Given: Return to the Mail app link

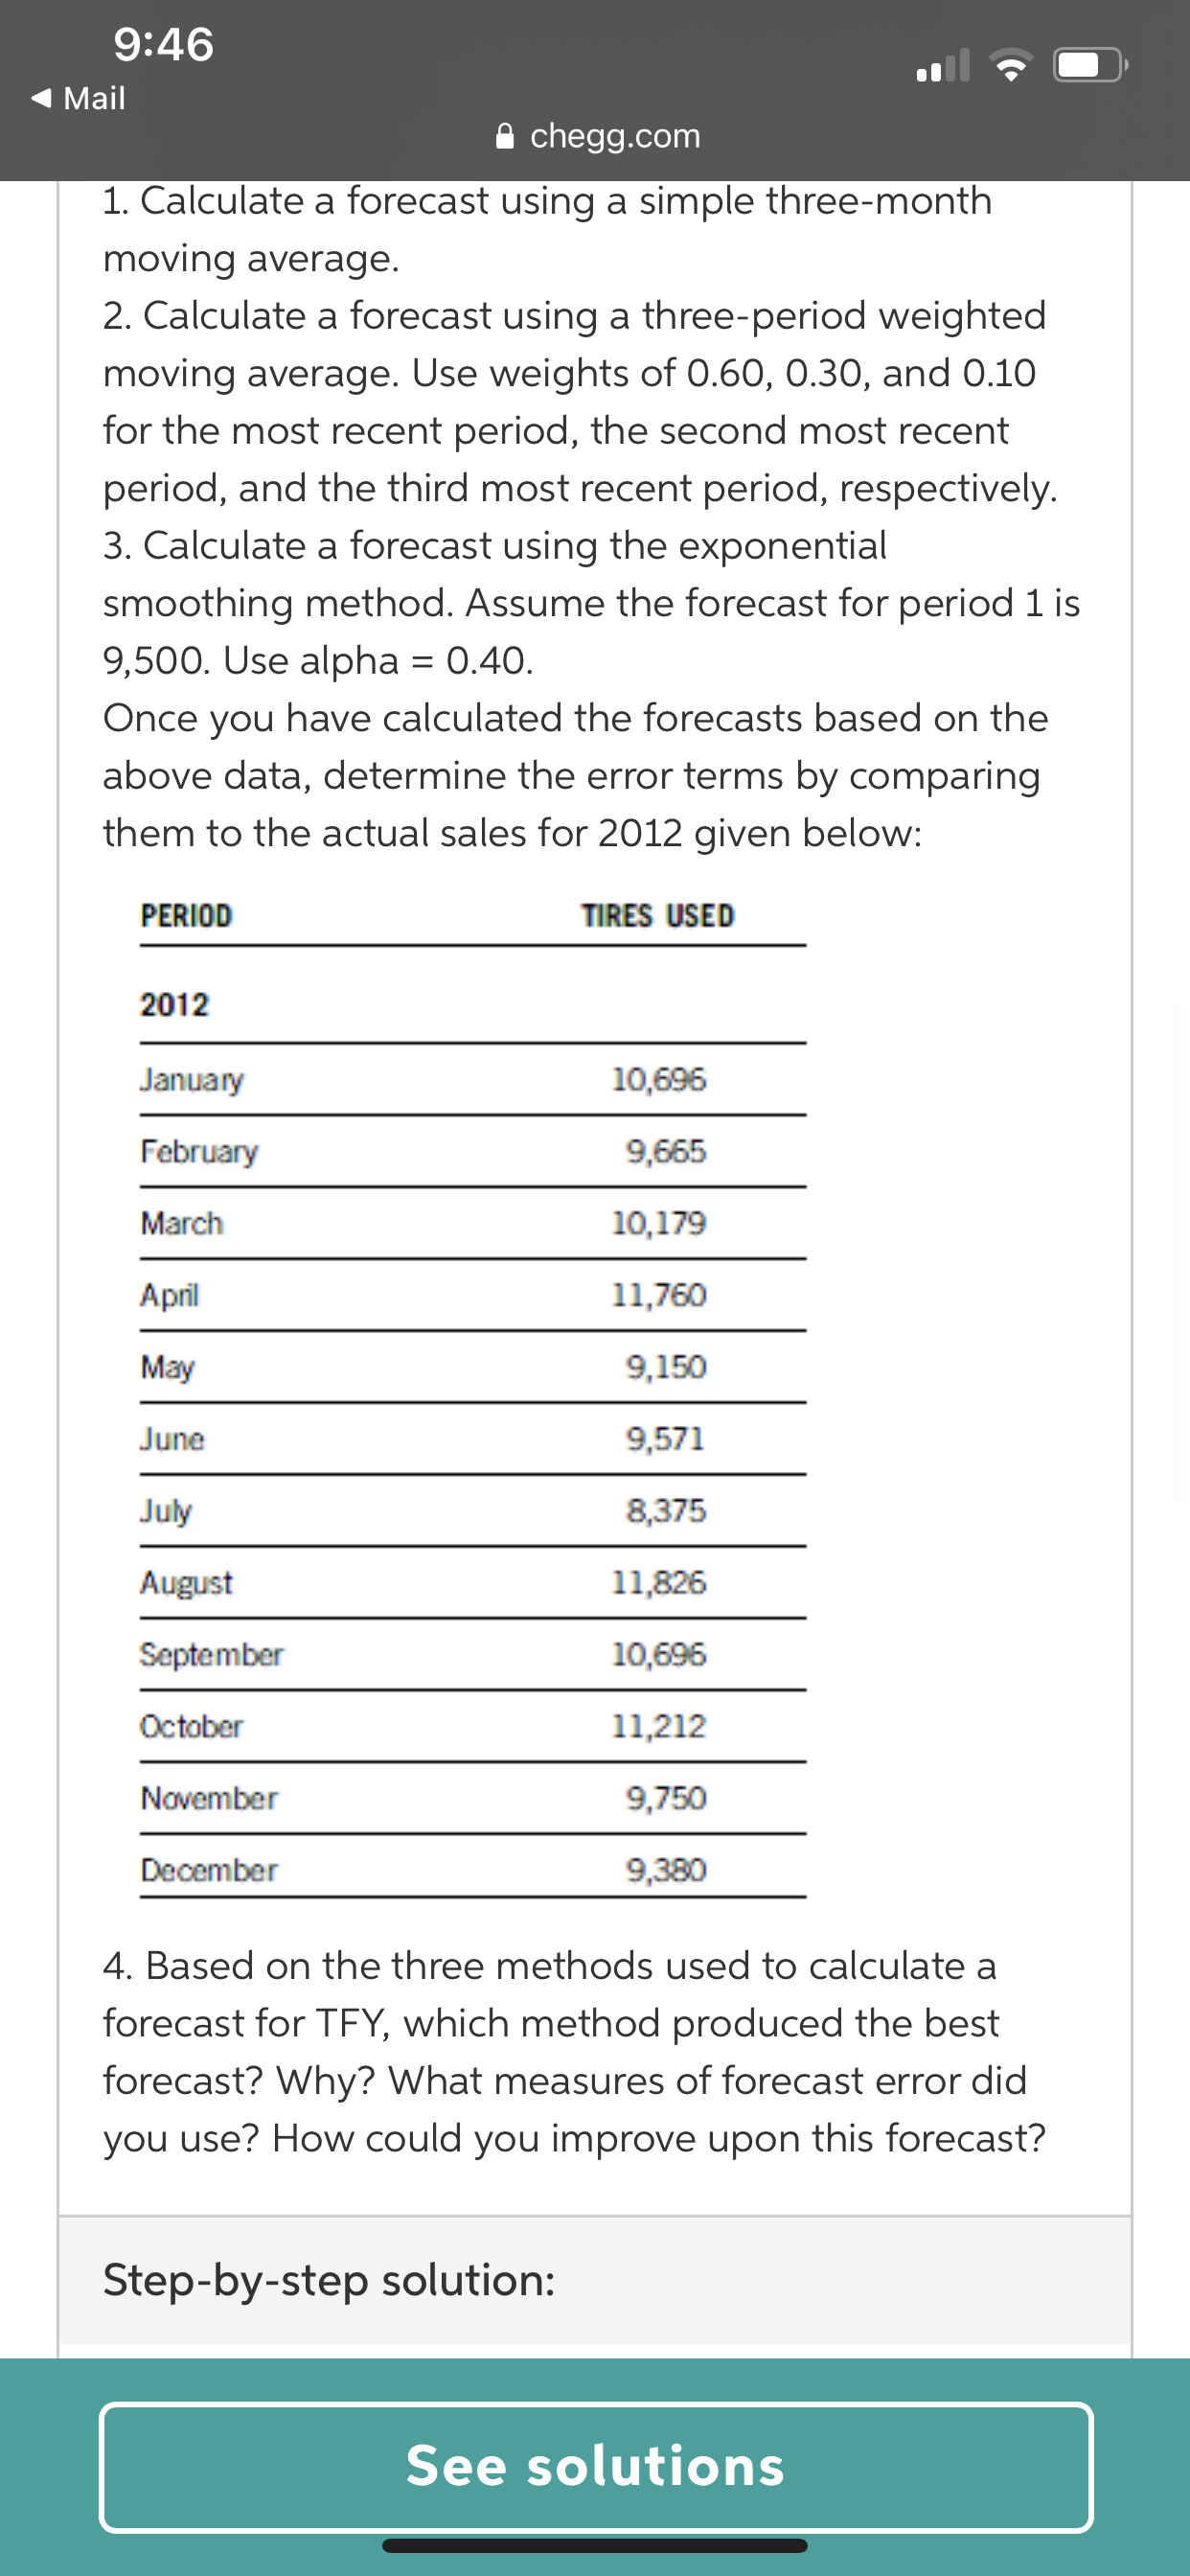Looking at the screenshot, I should [78, 98].
